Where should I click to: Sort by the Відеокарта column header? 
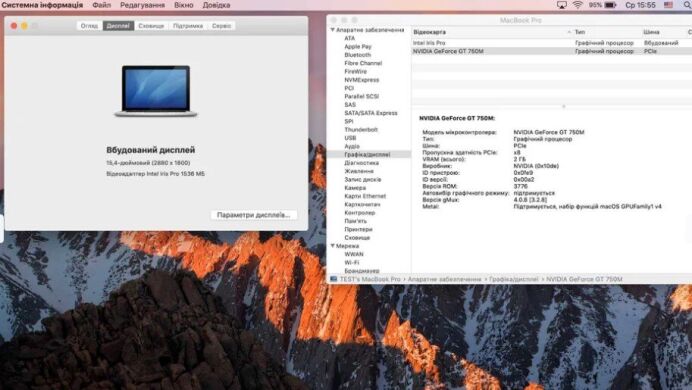[x=492, y=32]
